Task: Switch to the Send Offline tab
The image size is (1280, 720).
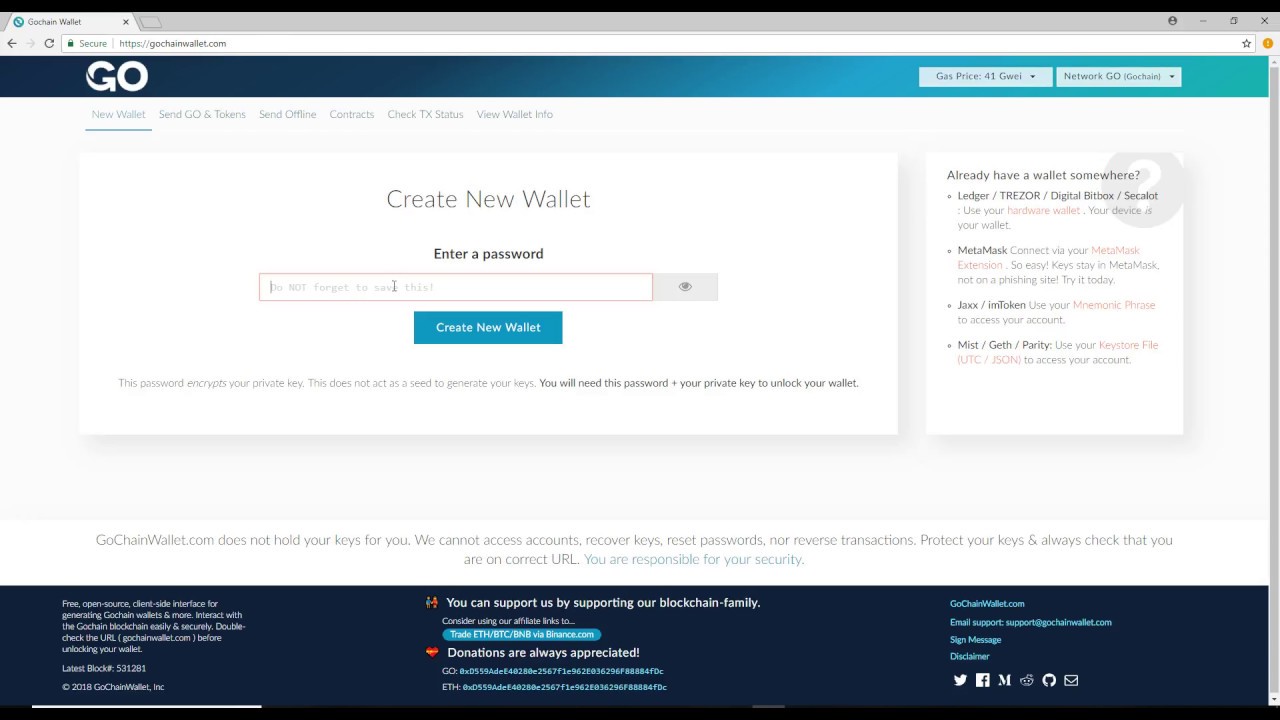Action: click(287, 114)
